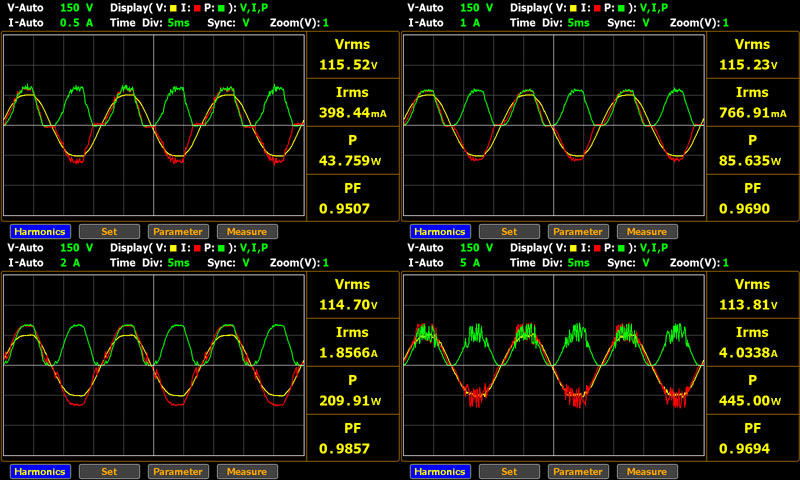Click the I-Auto 2 A range value
The width and height of the screenshot is (800, 480).
(70, 263)
